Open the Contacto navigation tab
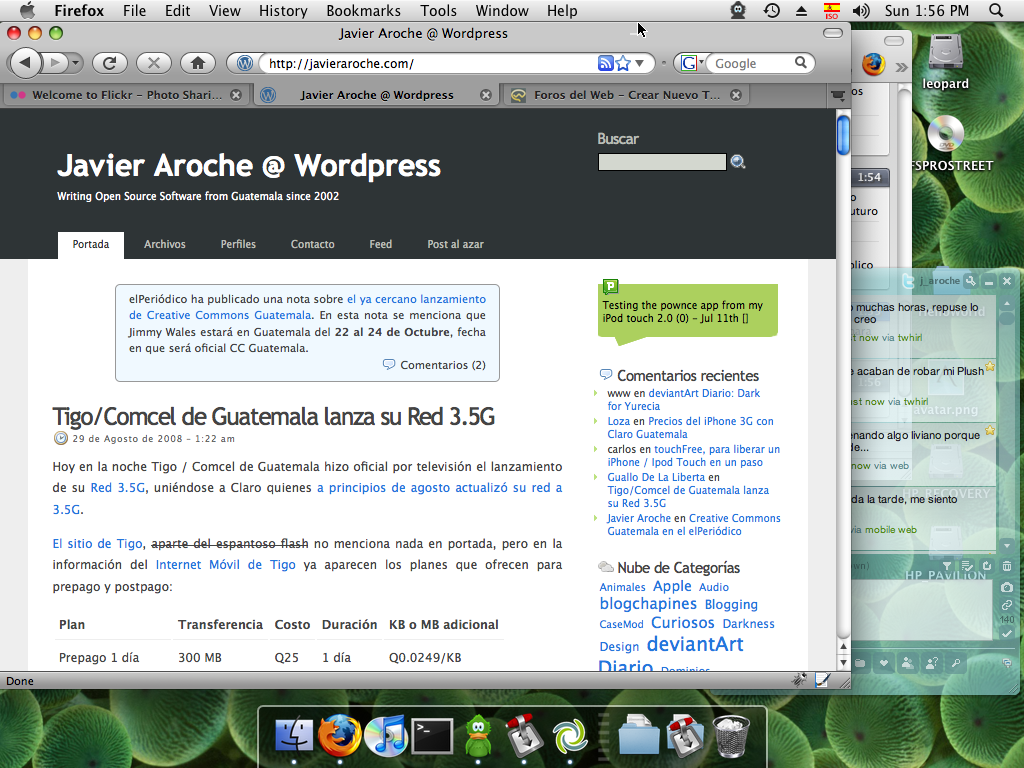This screenshot has width=1024, height=768. tap(312, 244)
